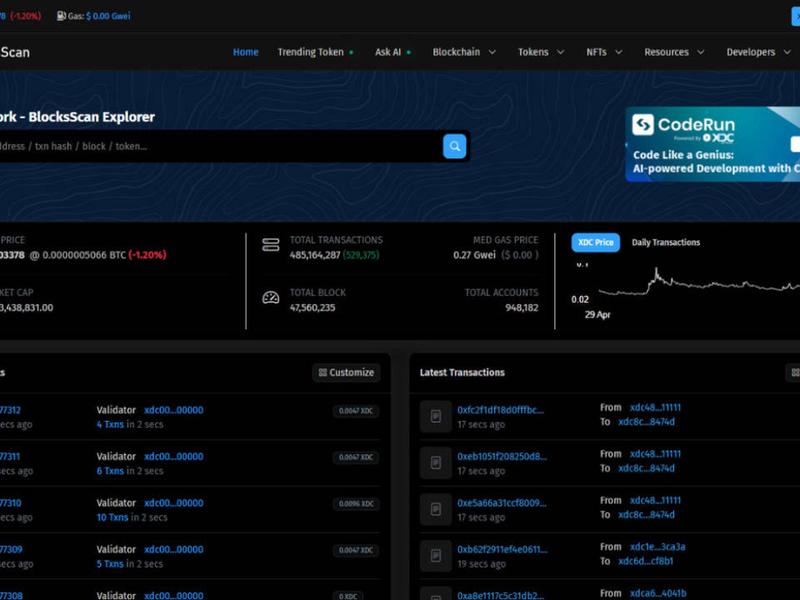The image size is (800, 600).
Task: Click transaction icon beside 0xb62f2911ef4e0611
Action: 436,556
